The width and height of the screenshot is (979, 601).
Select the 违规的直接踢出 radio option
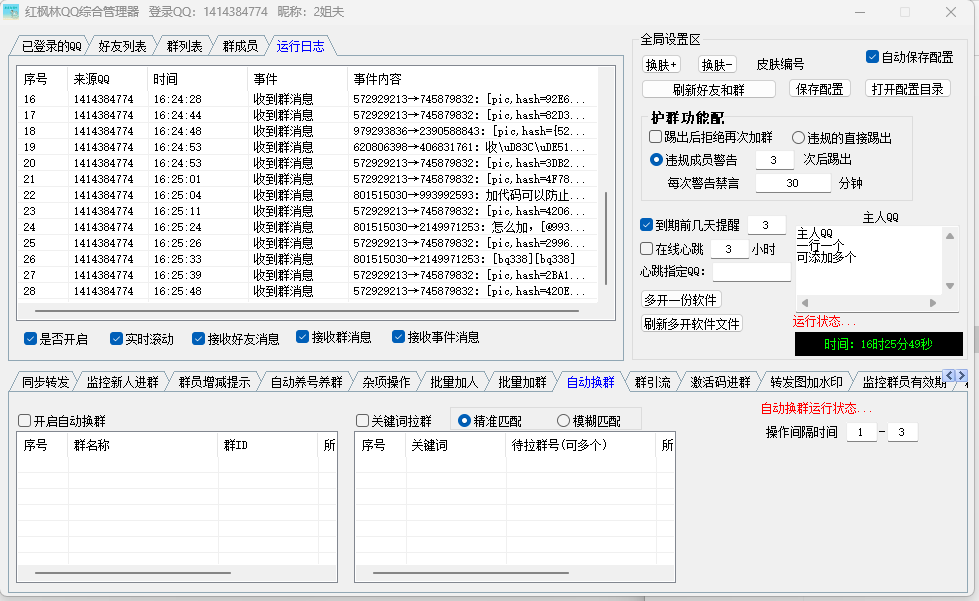click(799, 138)
